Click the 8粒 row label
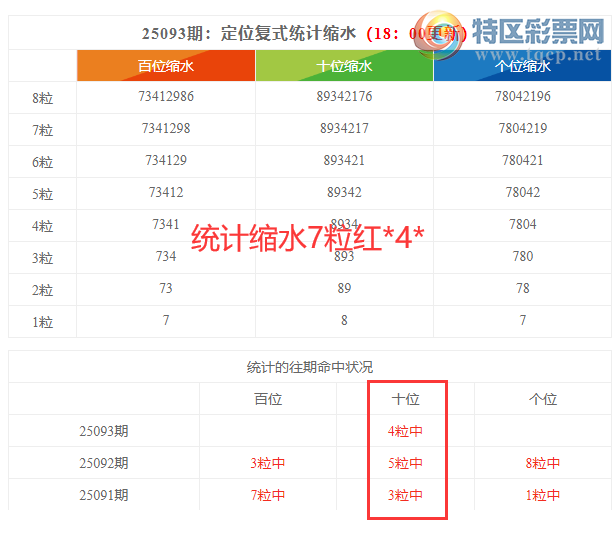 [42, 98]
